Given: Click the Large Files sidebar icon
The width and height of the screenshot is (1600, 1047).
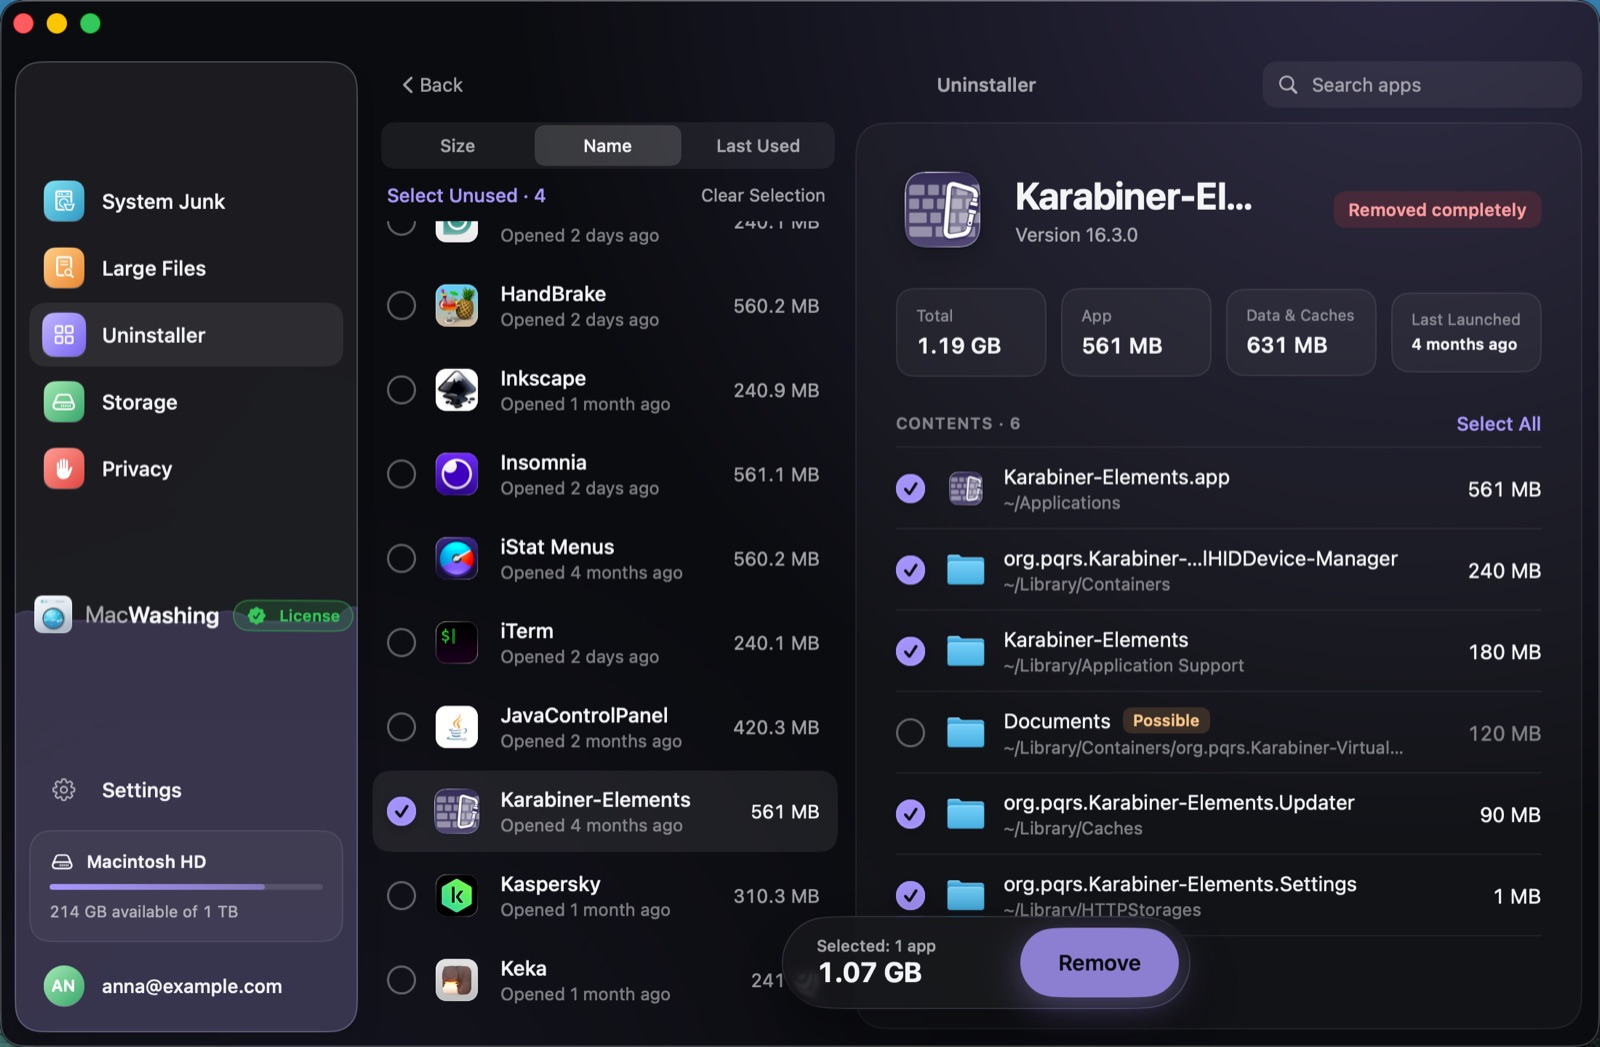Looking at the screenshot, I should pyautogui.click(x=64, y=268).
